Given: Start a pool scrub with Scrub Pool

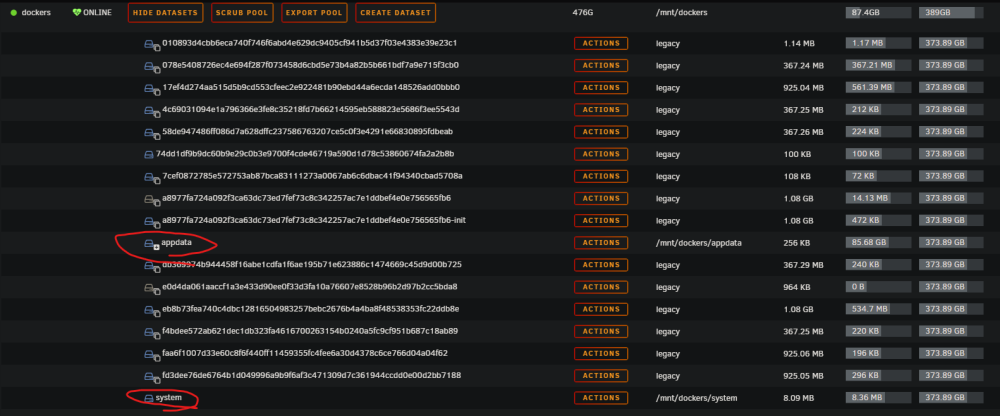Looking at the screenshot, I should coord(242,13).
